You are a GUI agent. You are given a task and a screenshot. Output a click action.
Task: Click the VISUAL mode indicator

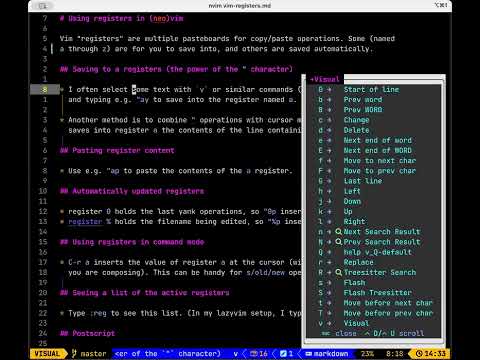click(47, 353)
